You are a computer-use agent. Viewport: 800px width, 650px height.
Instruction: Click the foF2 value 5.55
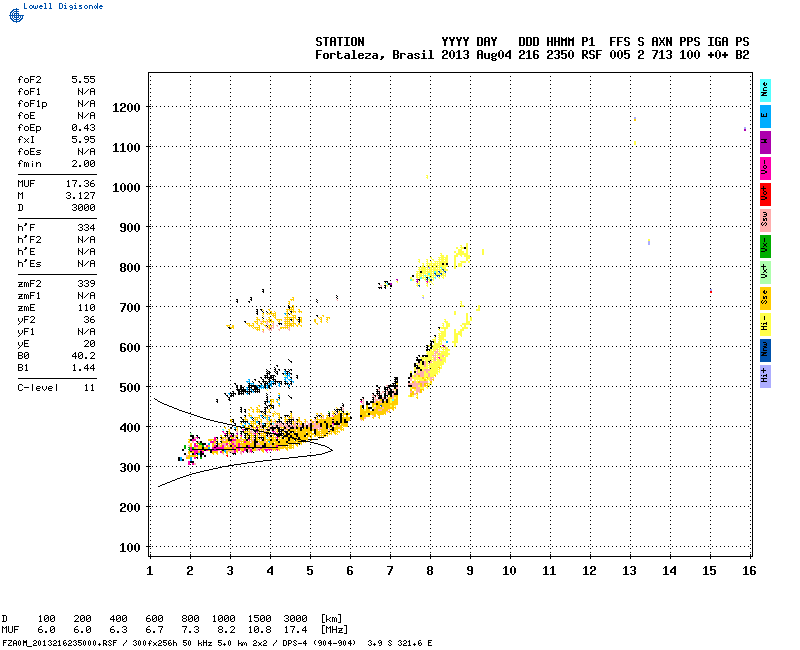83,80
